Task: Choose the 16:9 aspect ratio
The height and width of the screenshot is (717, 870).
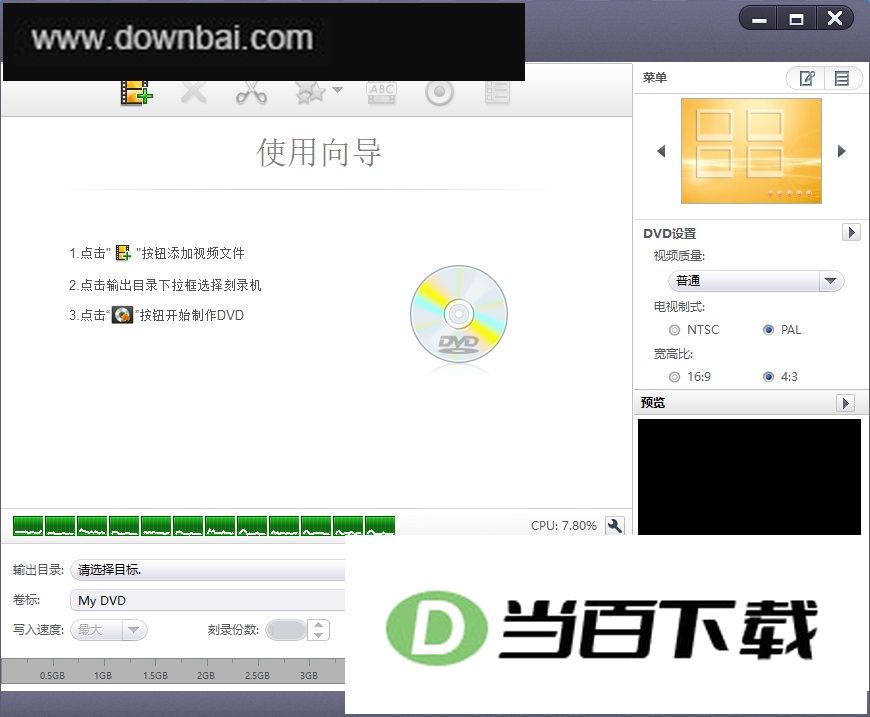Action: click(674, 377)
